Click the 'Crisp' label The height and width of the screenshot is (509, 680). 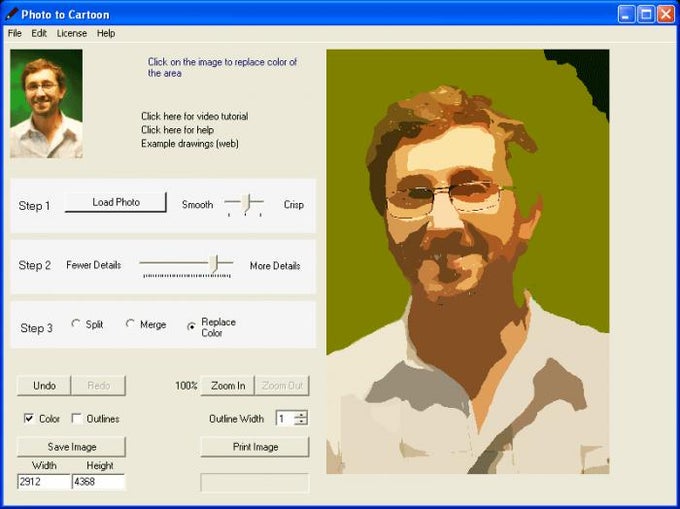click(294, 204)
